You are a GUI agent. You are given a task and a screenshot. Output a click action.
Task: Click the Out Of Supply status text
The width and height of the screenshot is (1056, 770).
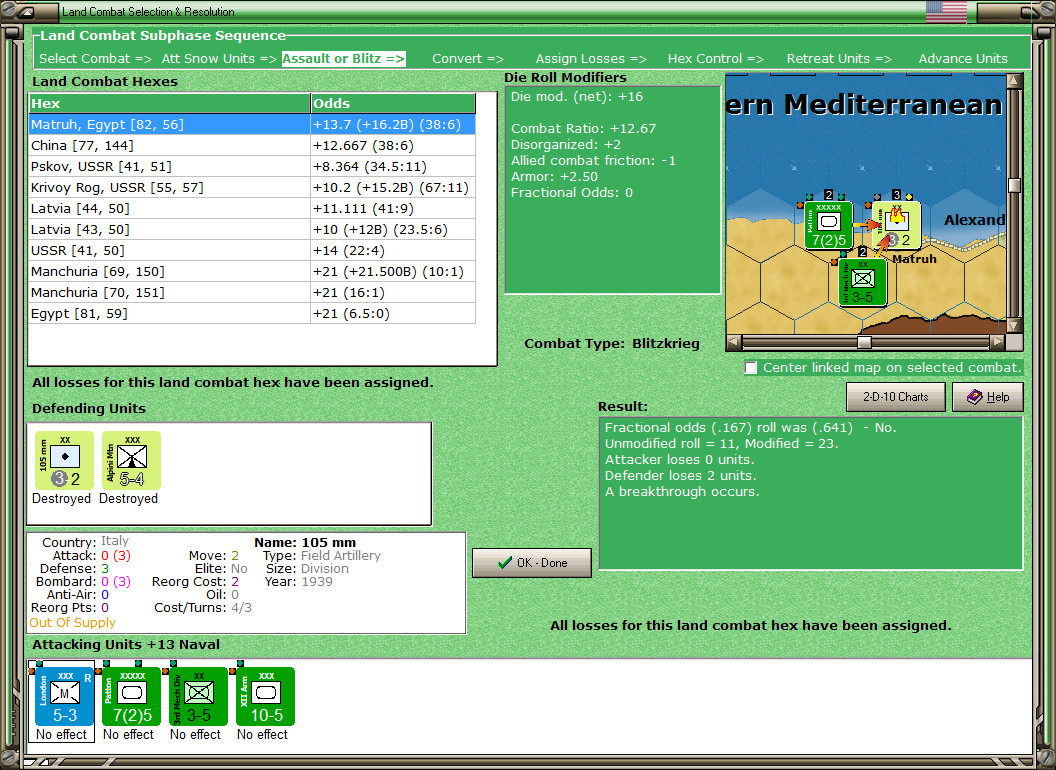coord(72,622)
